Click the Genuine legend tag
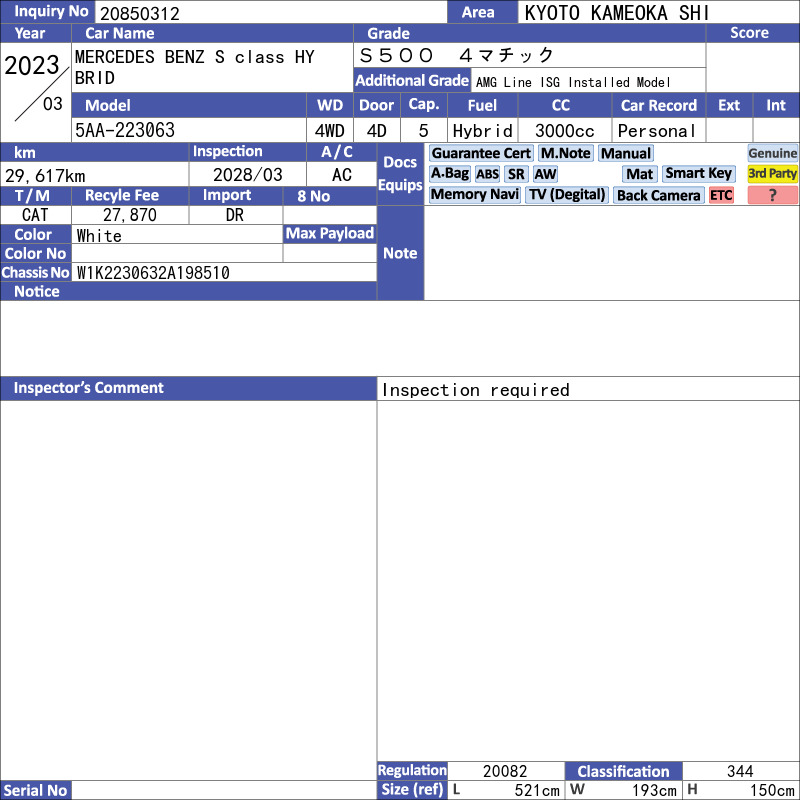 click(772, 153)
